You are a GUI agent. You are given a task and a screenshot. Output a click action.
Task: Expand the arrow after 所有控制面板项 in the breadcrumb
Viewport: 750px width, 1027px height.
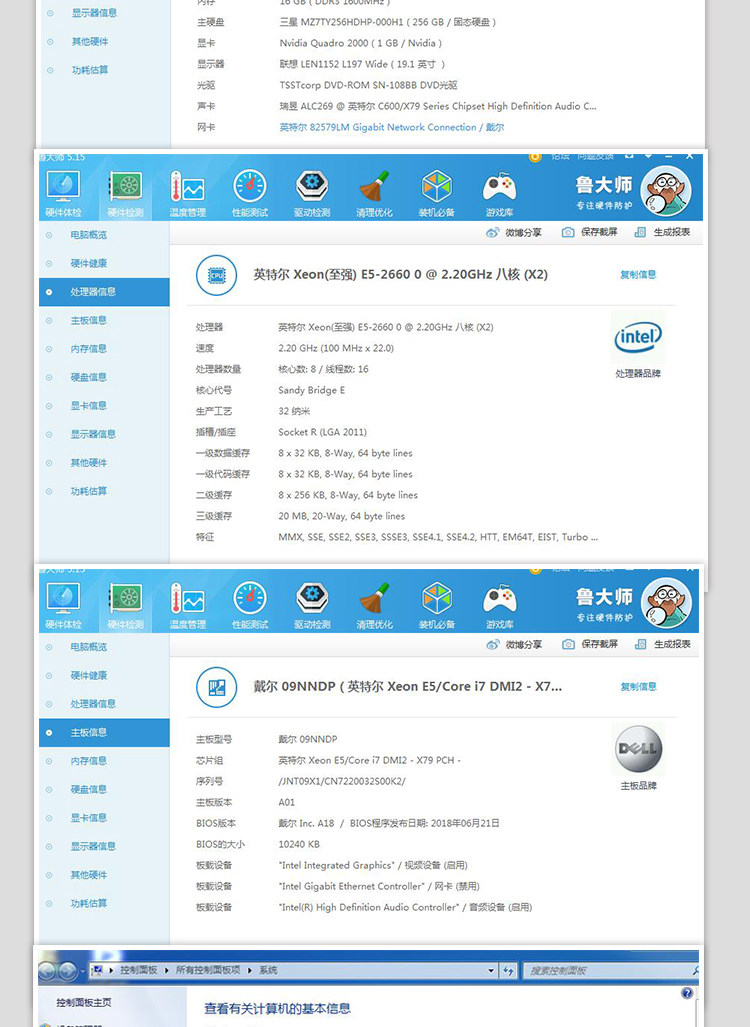click(250, 971)
